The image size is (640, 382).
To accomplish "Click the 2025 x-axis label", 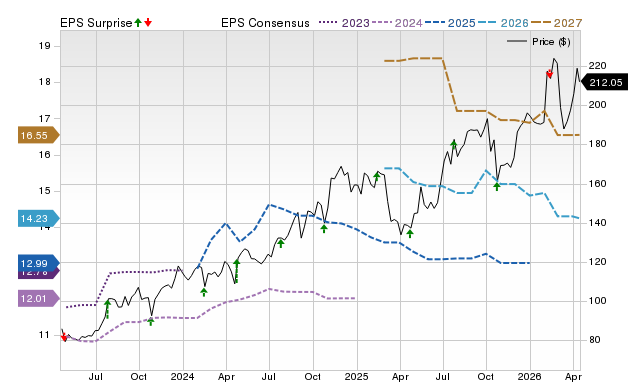I will [356, 376].
